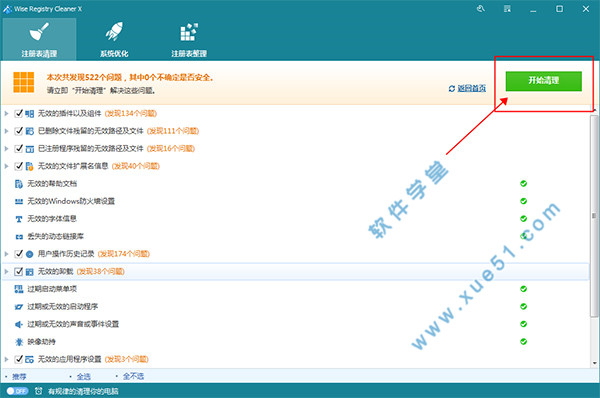Click the 无效的帮助文档 icon
This screenshot has width=600, height=398.
pyautogui.click(x=19, y=184)
